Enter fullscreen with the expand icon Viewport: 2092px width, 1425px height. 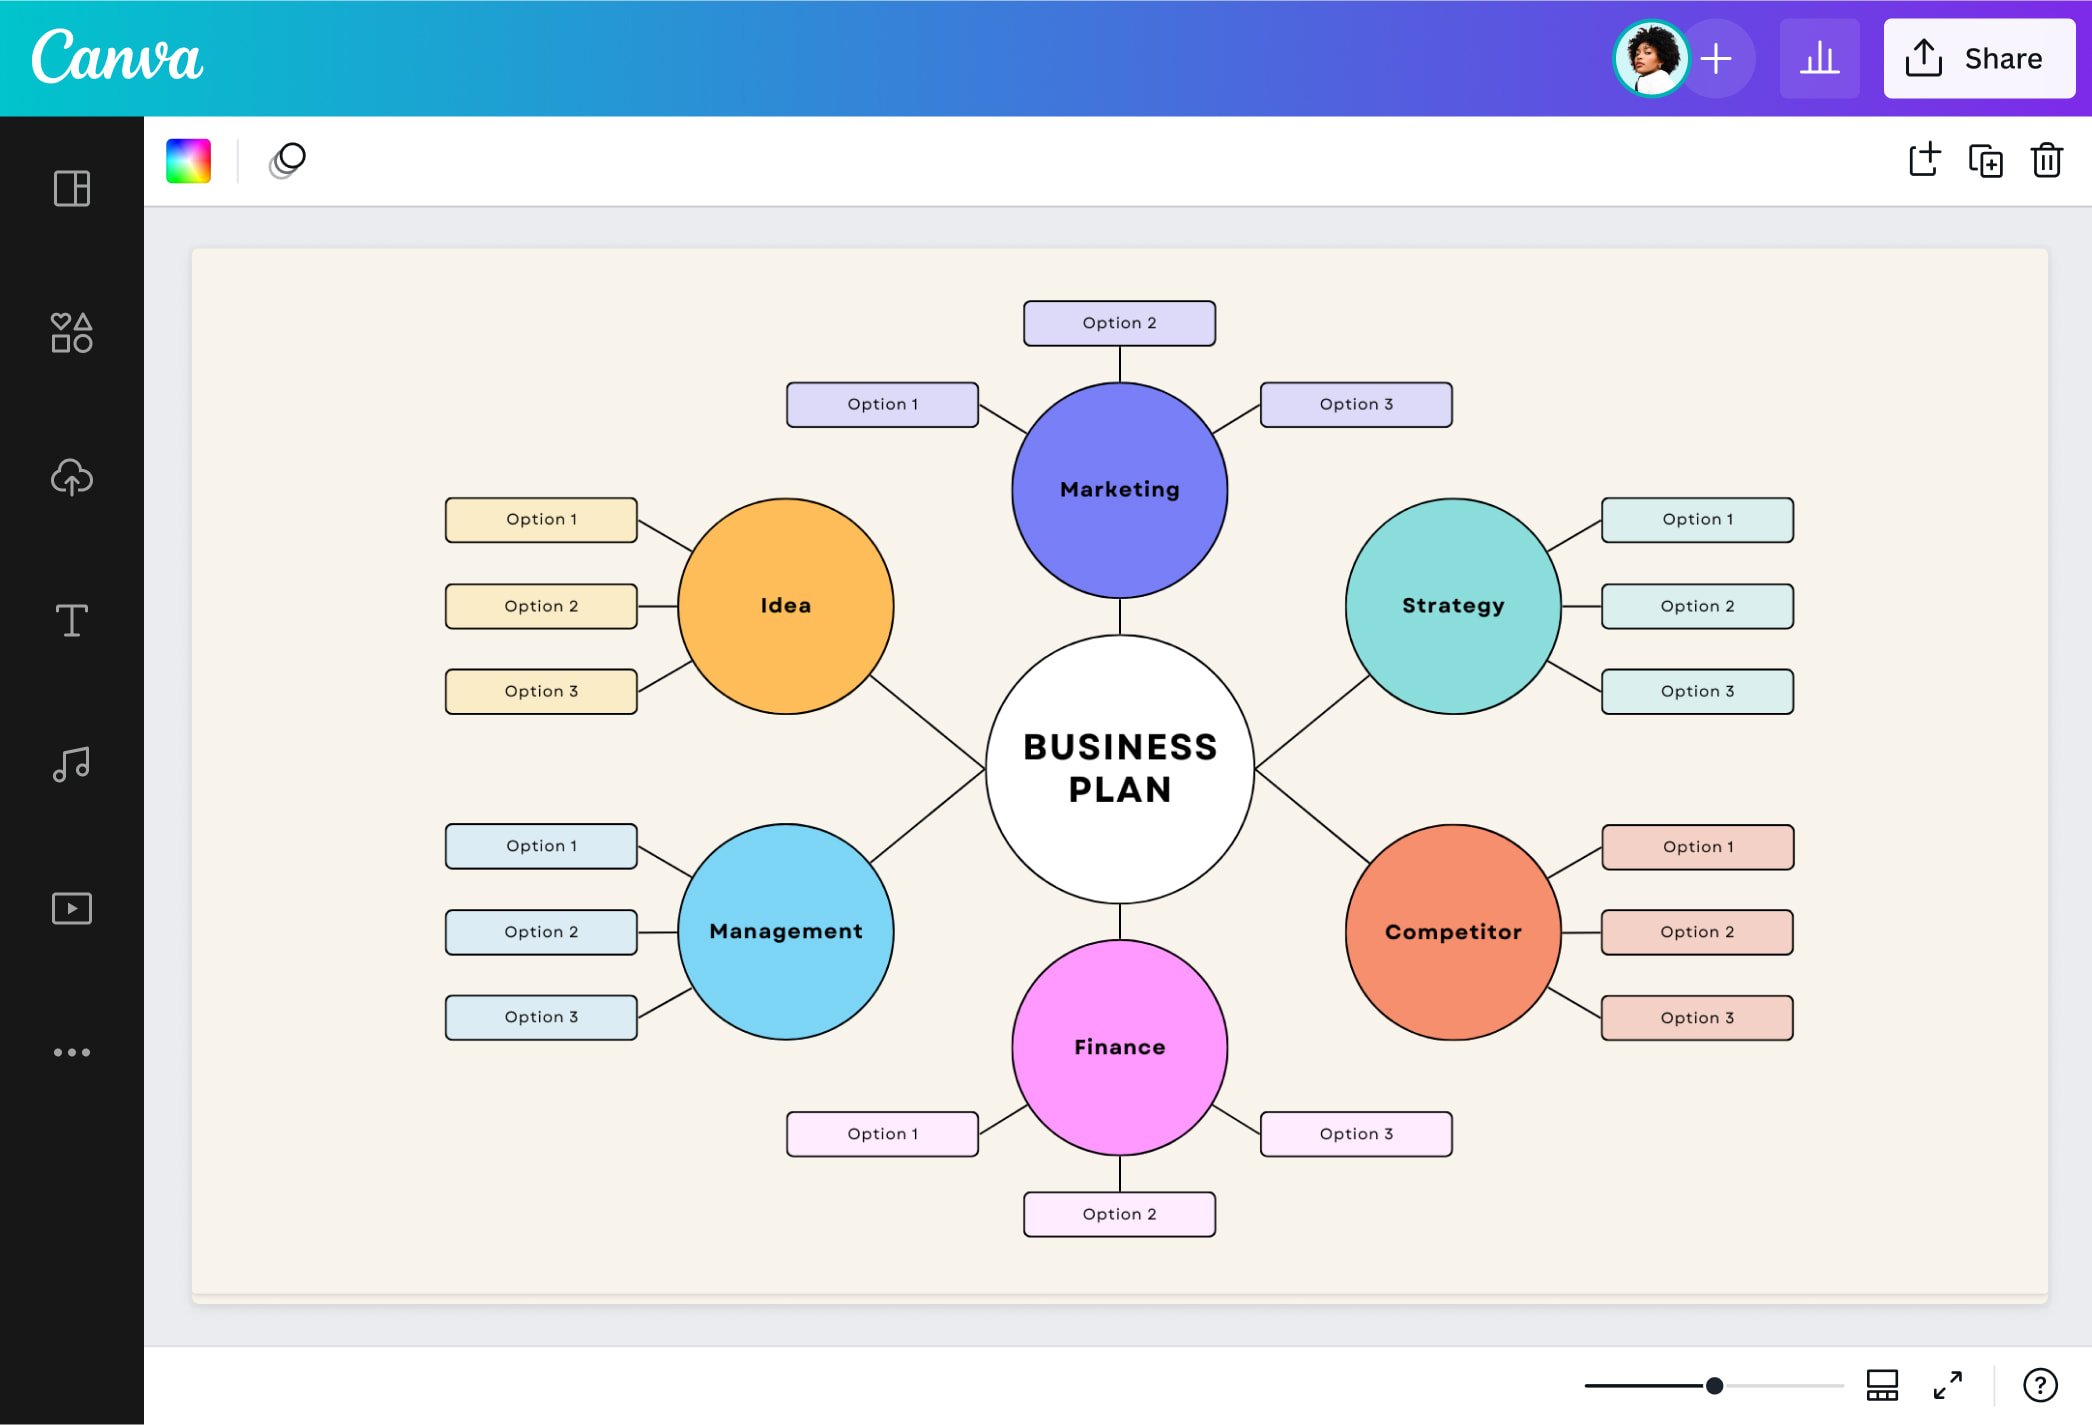(x=1948, y=1386)
